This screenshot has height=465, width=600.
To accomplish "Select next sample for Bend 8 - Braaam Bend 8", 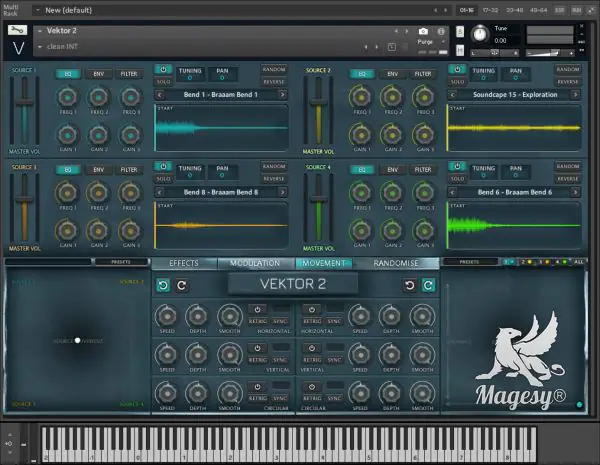I will click(x=282, y=192).
